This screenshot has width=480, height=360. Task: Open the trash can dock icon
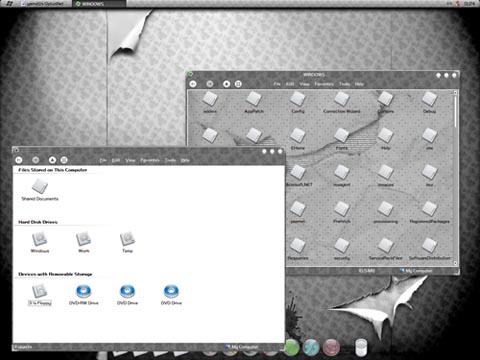[361, 347]
